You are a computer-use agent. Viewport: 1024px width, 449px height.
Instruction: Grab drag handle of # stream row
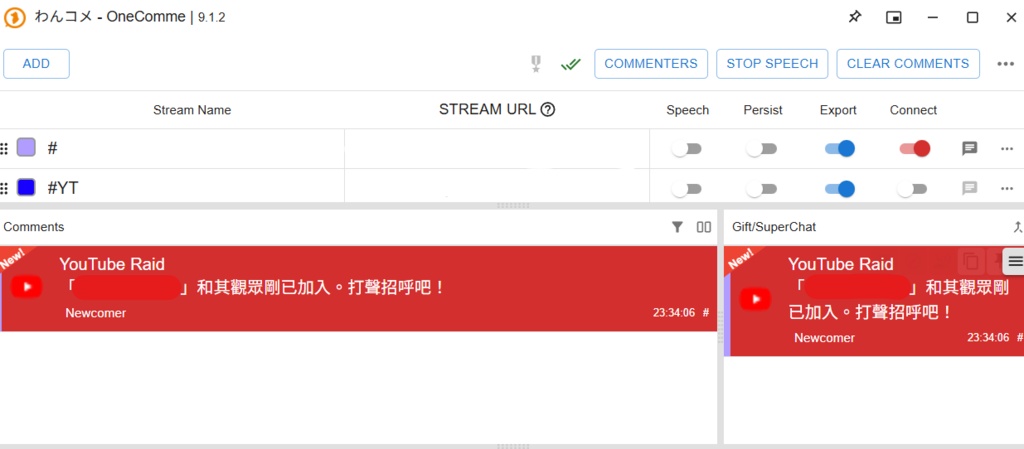tap(4, 149)
